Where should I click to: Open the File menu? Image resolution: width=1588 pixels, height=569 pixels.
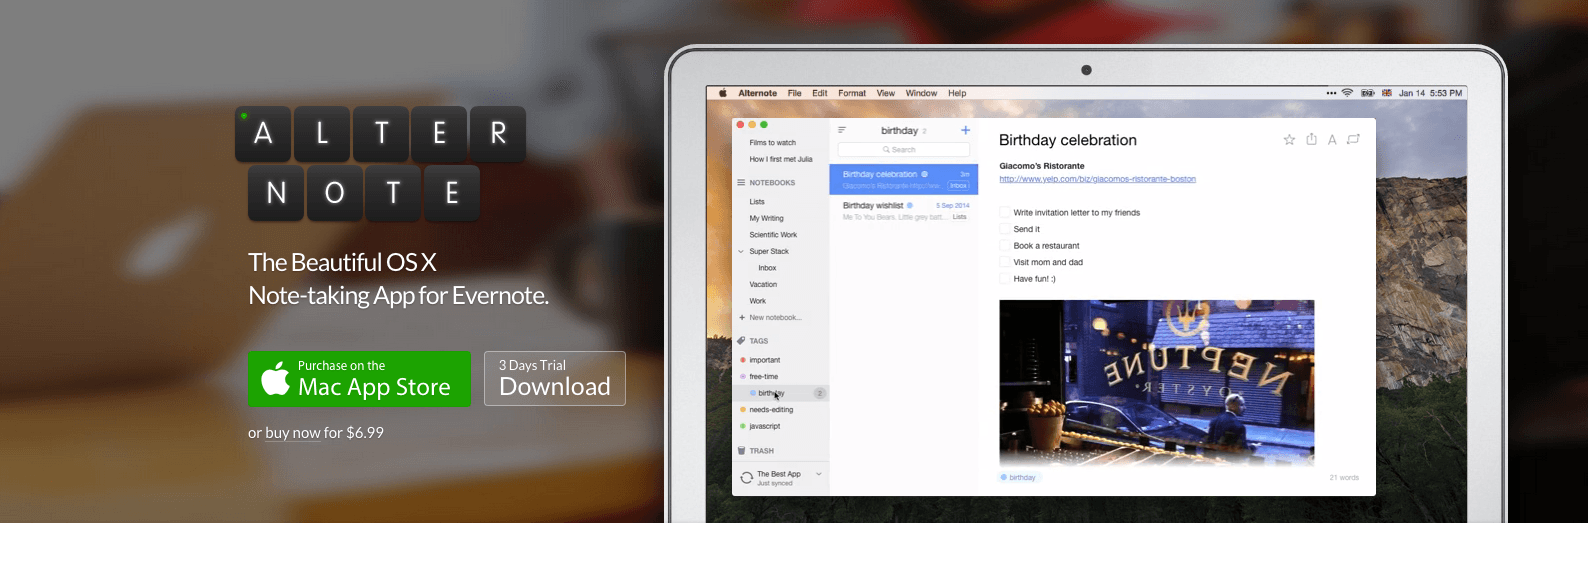794,93
